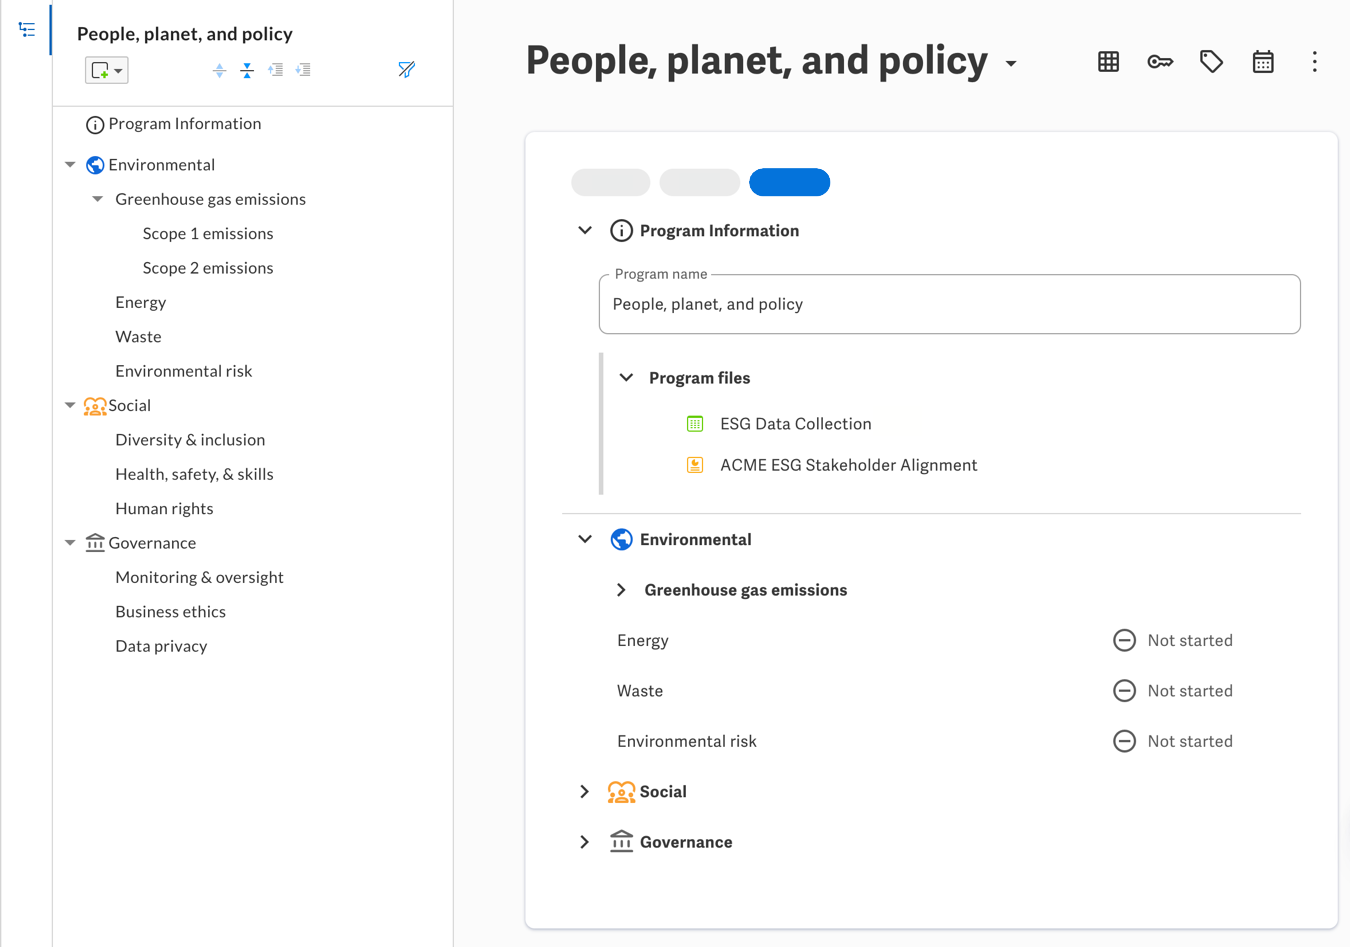The height and width of the screenshot is (947, 1350).
Task: Open the grid table view icon
Action: point(1108,62)
